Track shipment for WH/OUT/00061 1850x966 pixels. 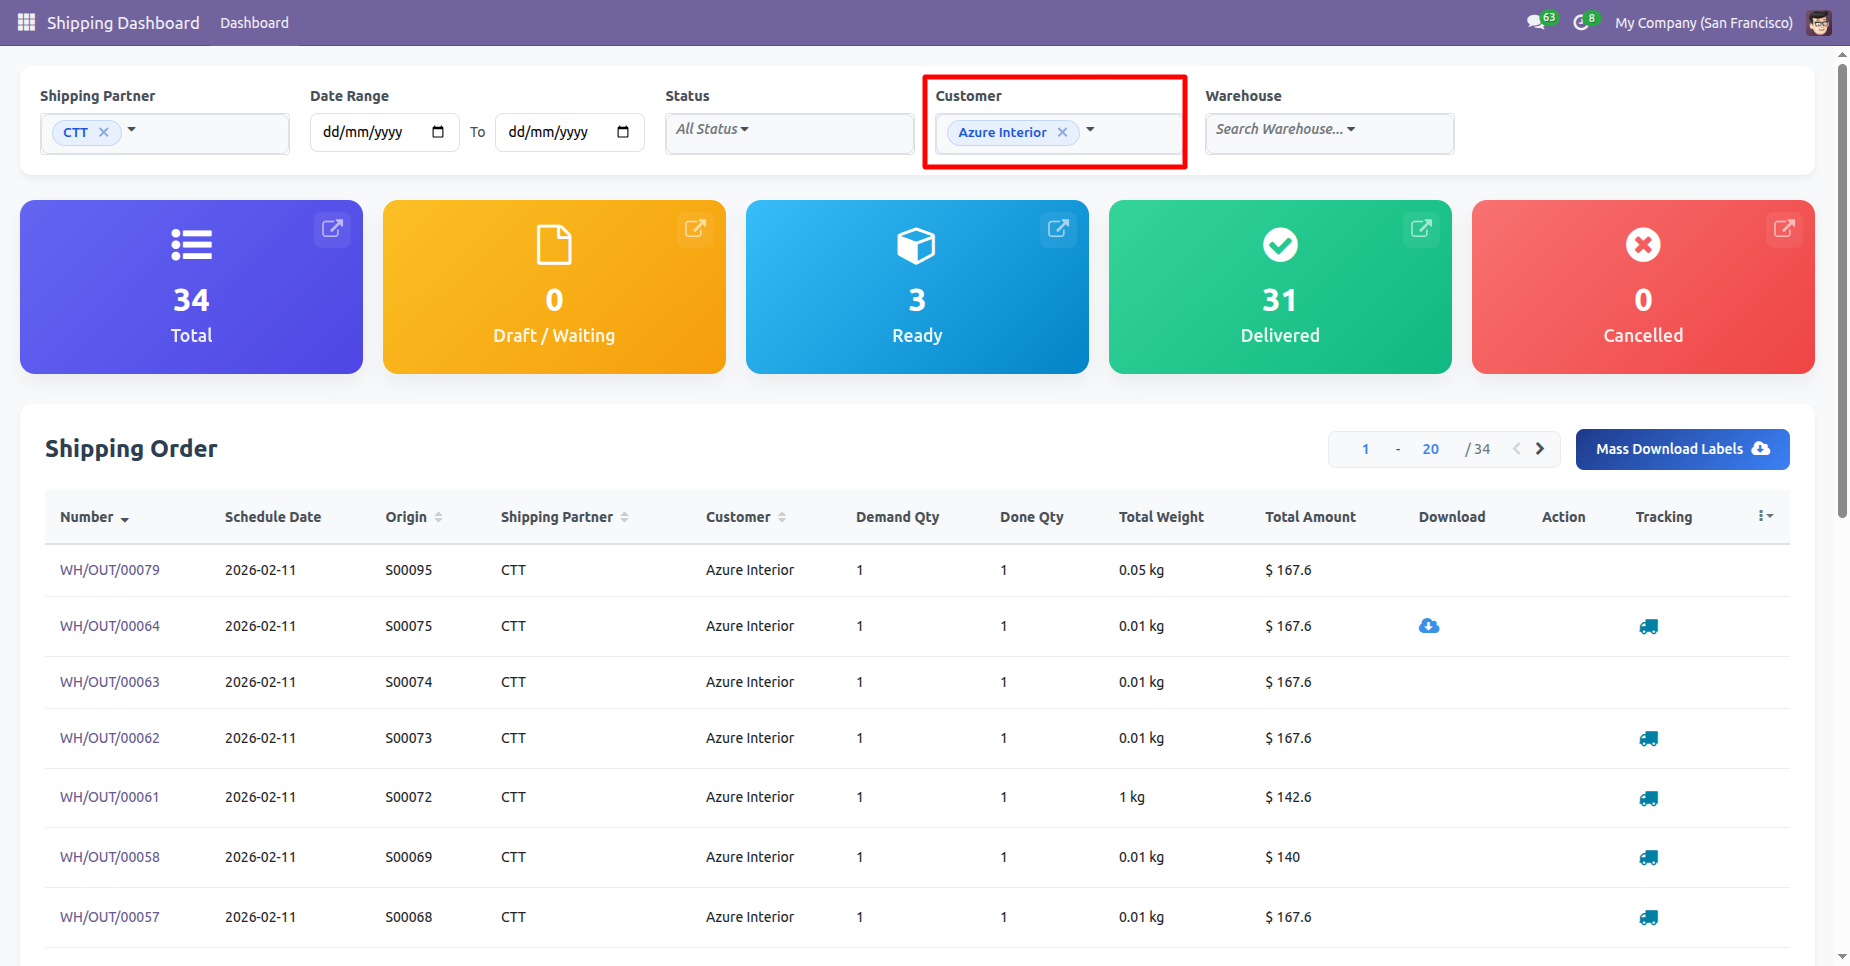1648,798
